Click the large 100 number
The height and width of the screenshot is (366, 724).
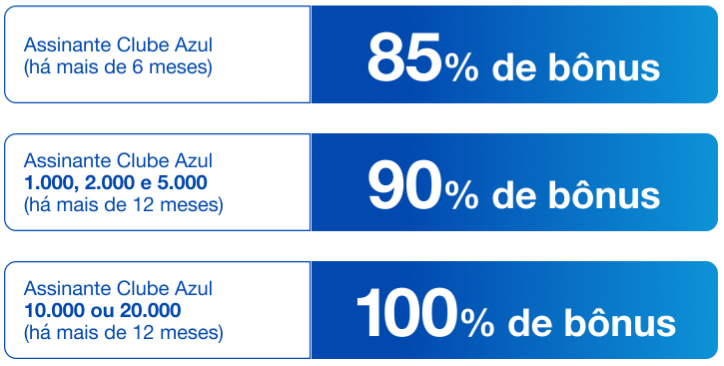[x=406, y=314]
